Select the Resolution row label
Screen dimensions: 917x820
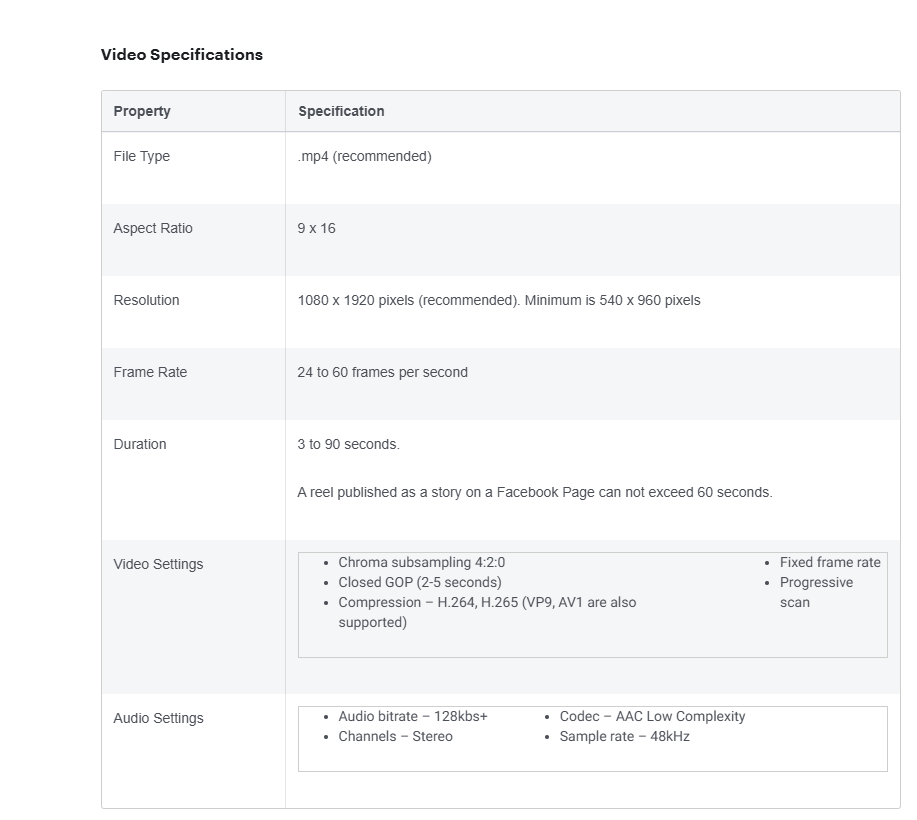[146, 300]
